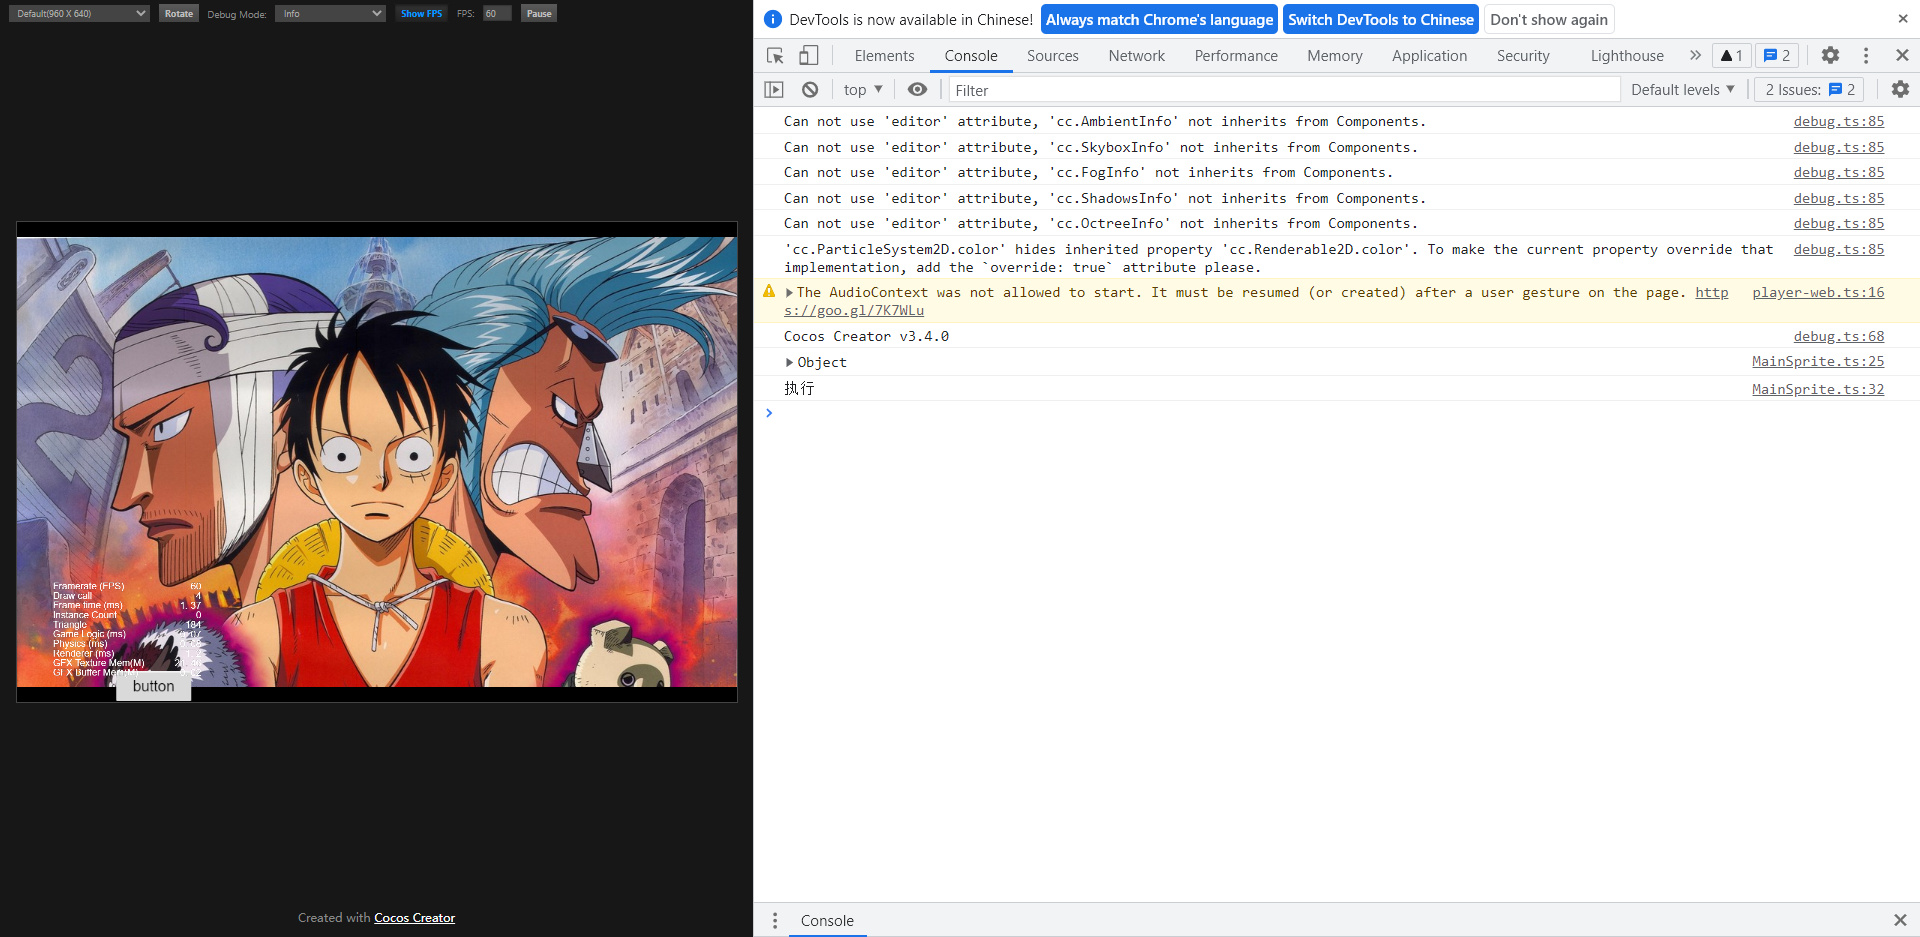Click Switch DevTools to Chinese button

coord(1381,19)
